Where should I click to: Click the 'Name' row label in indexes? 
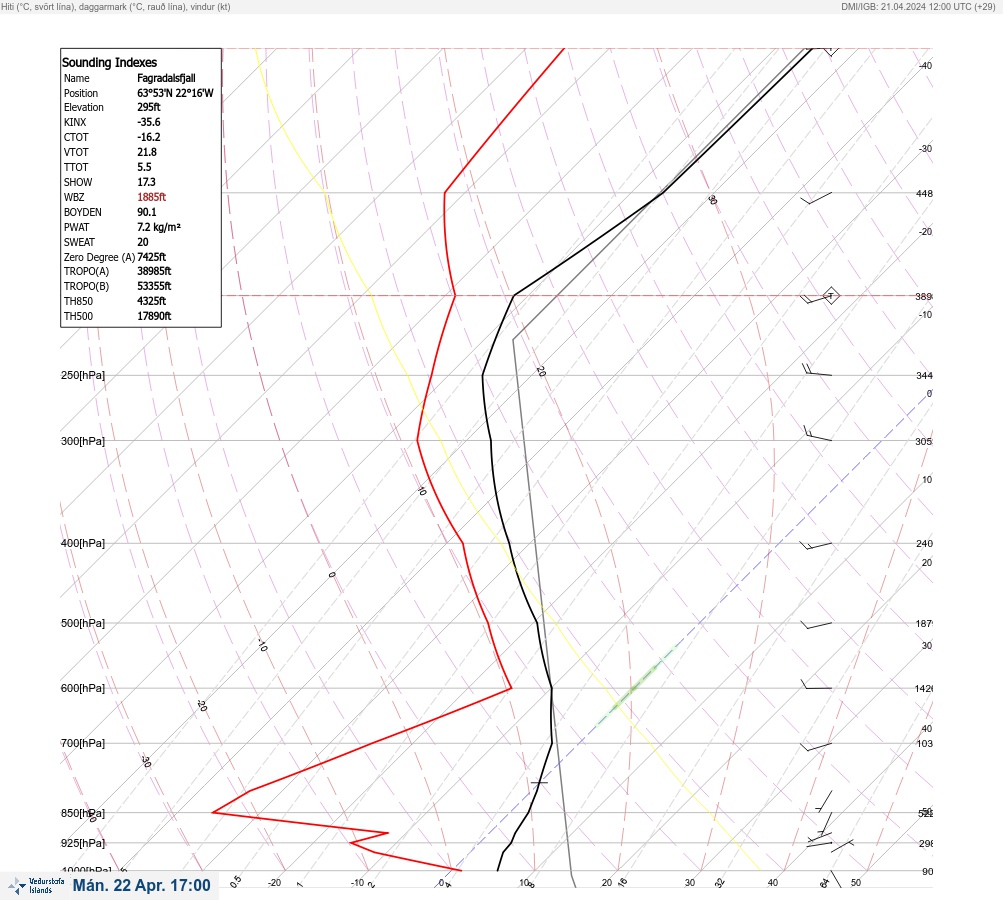tap(77, 78)
